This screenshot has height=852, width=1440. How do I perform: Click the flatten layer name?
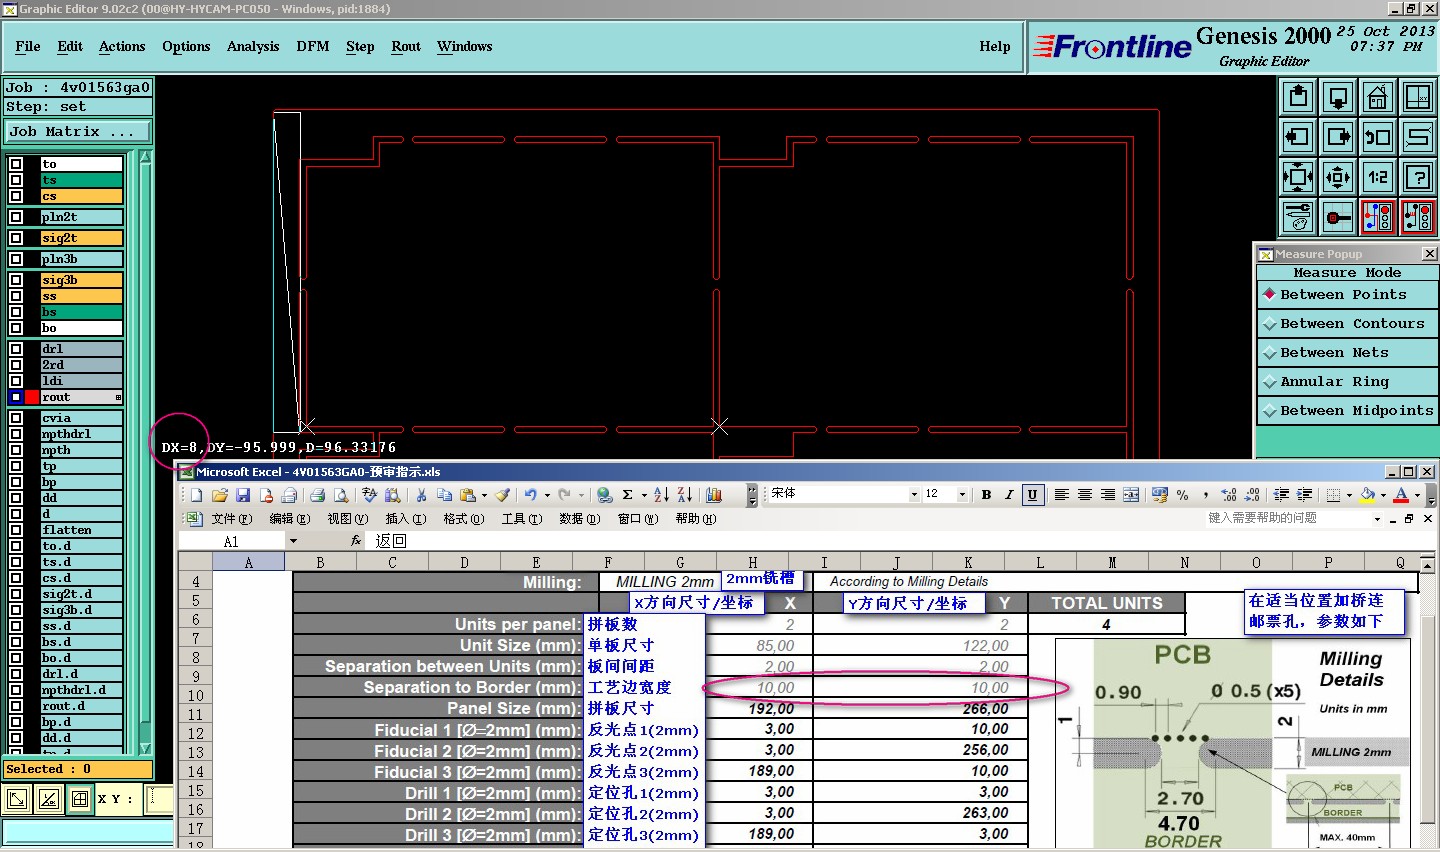coord(81,530)
